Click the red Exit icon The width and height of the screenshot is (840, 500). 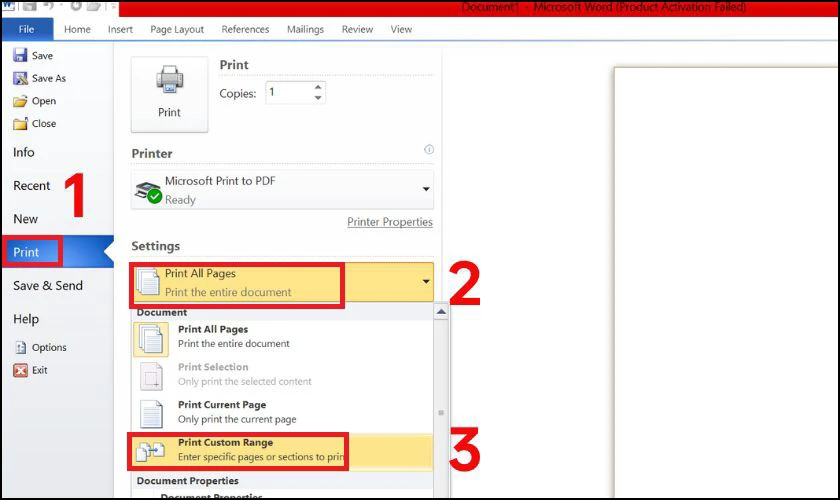point(20,370)
